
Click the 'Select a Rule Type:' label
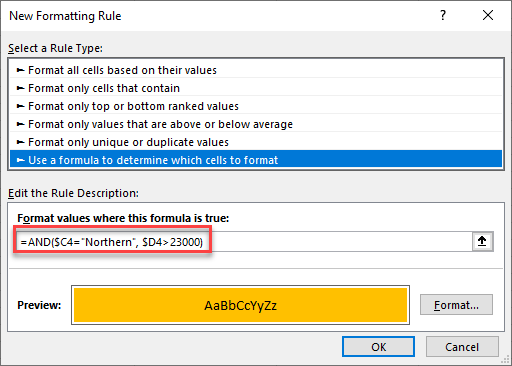[x=55, y=48]
